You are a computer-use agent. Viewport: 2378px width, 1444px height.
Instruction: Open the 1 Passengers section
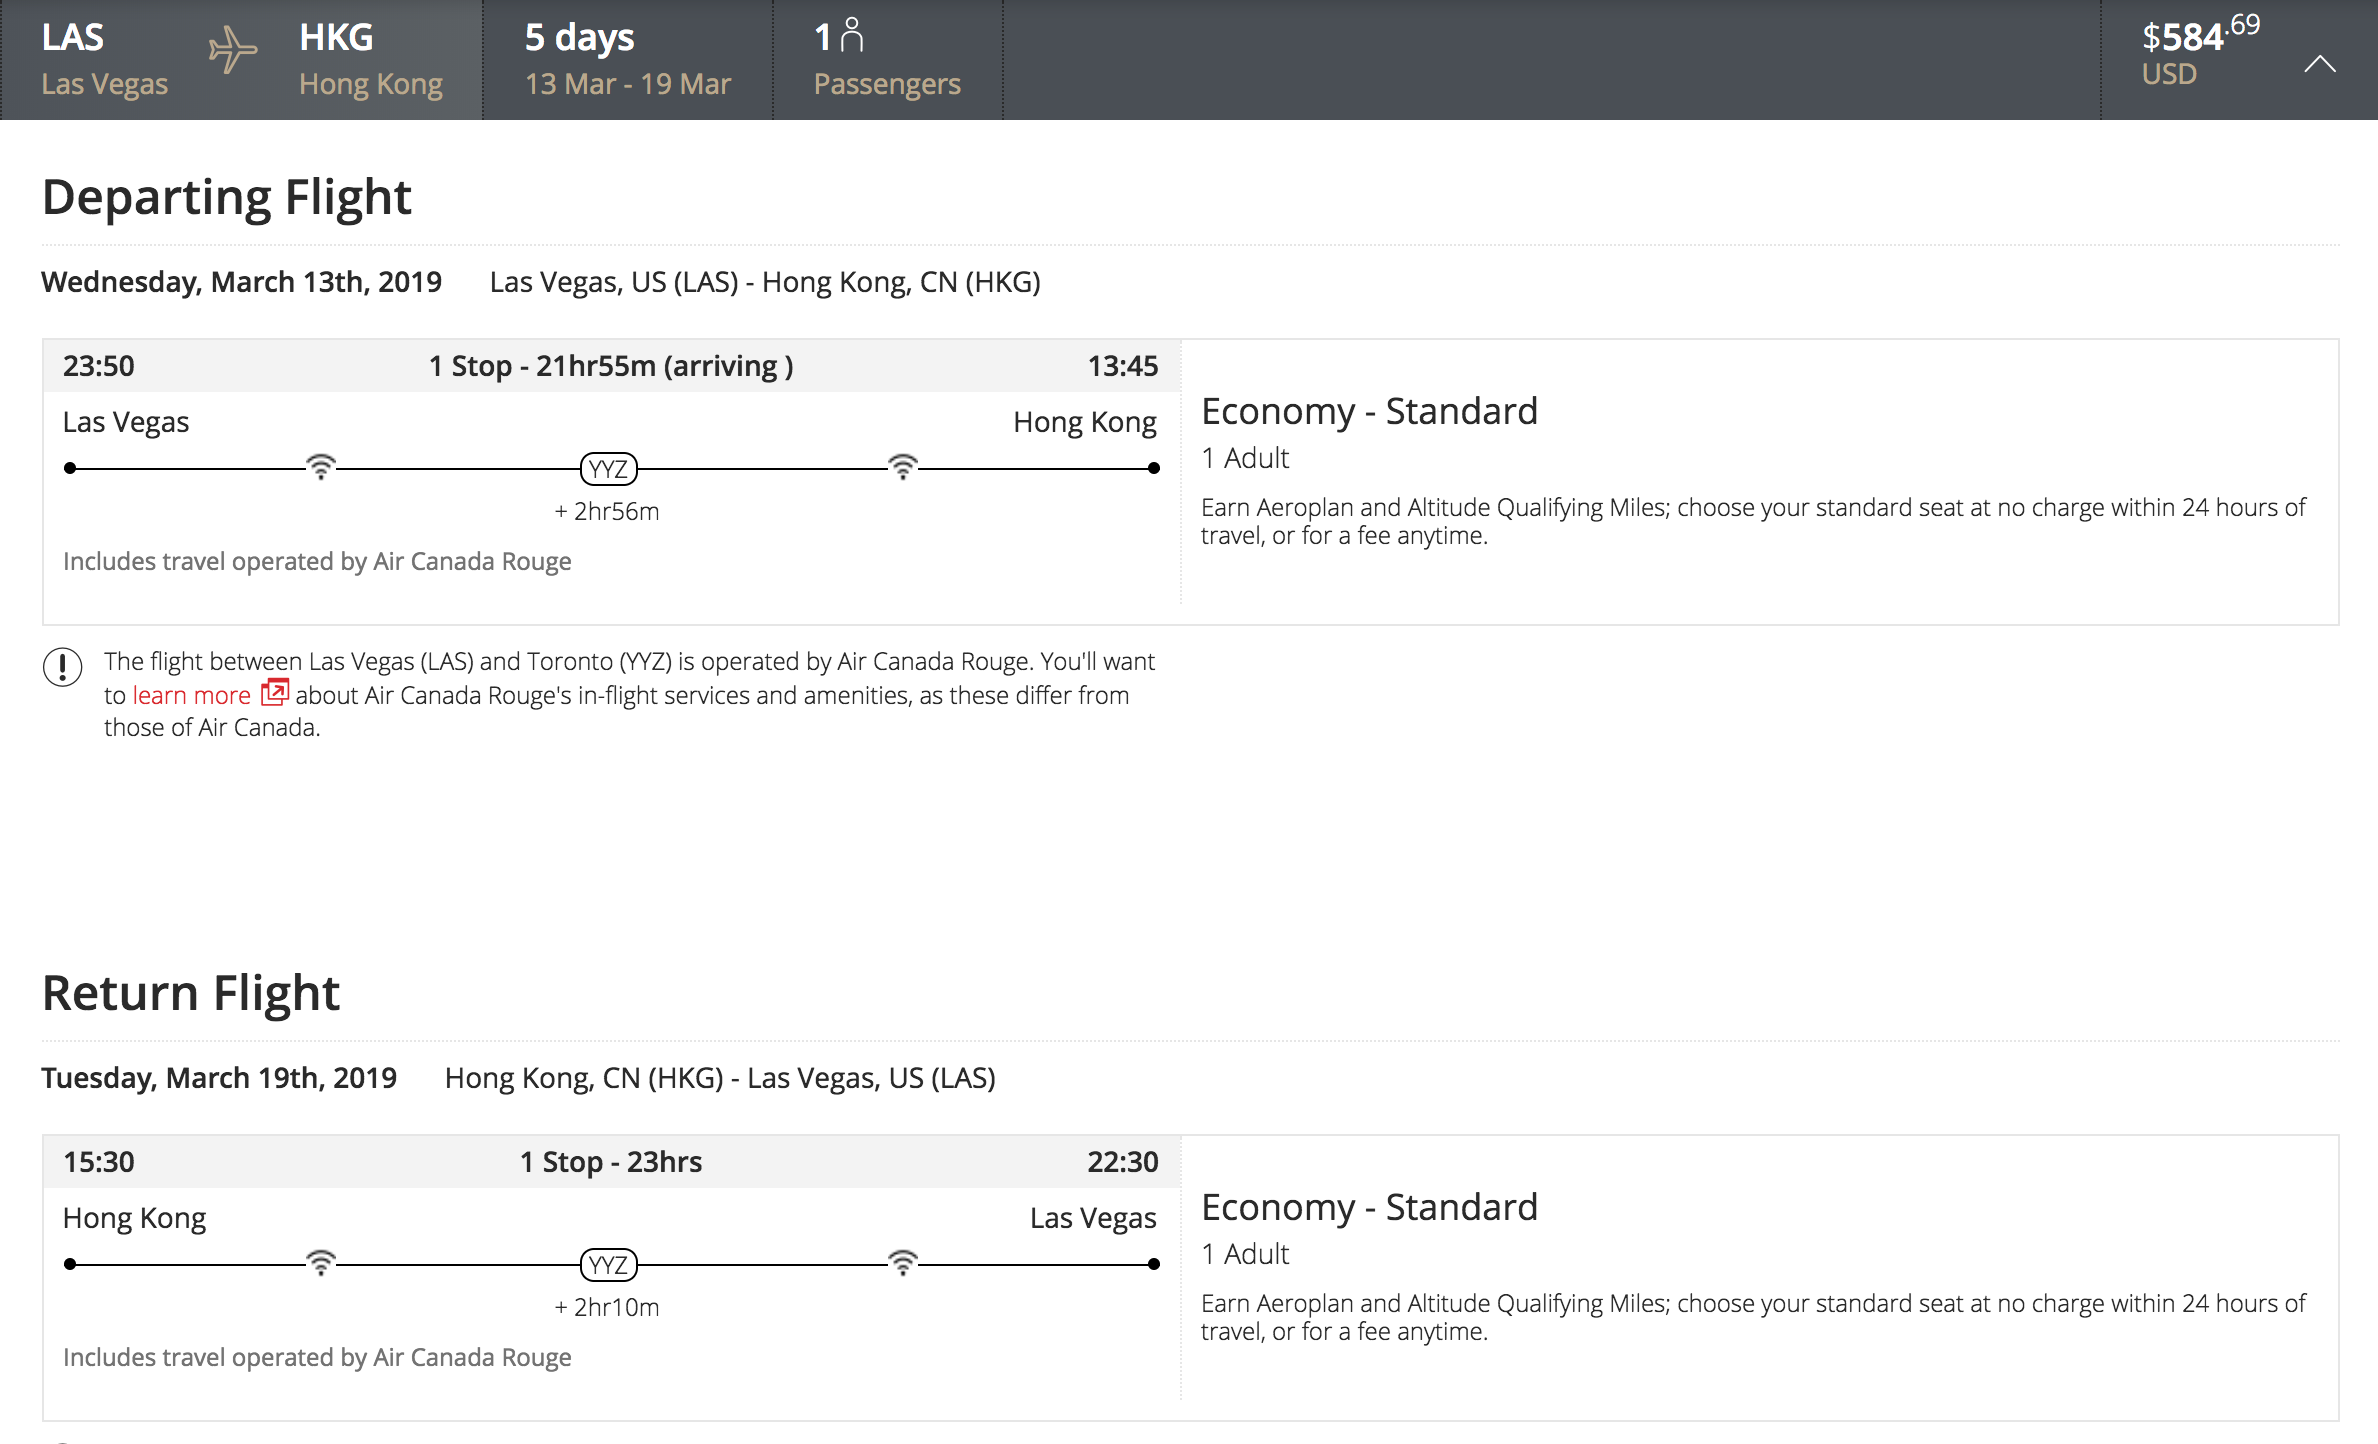(x=886, y=60)
